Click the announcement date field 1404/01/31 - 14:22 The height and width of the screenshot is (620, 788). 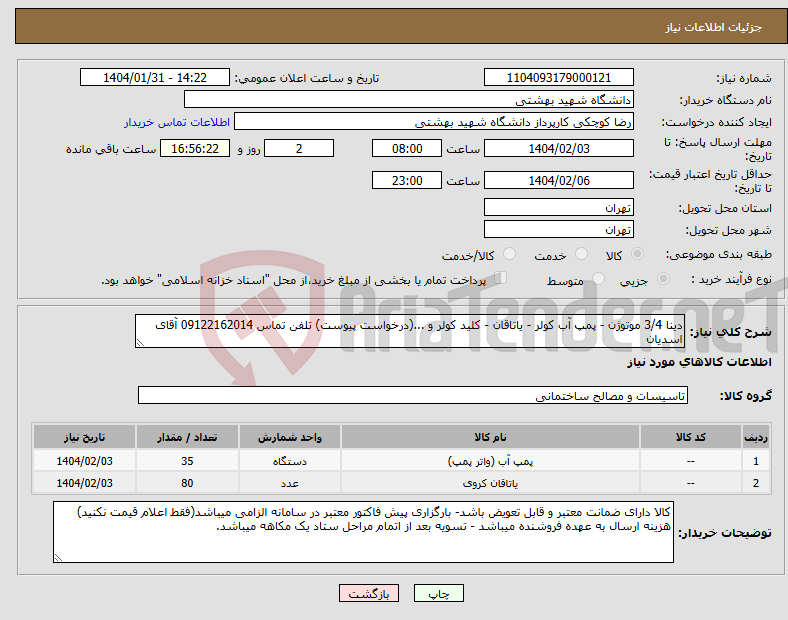(155, 77)
